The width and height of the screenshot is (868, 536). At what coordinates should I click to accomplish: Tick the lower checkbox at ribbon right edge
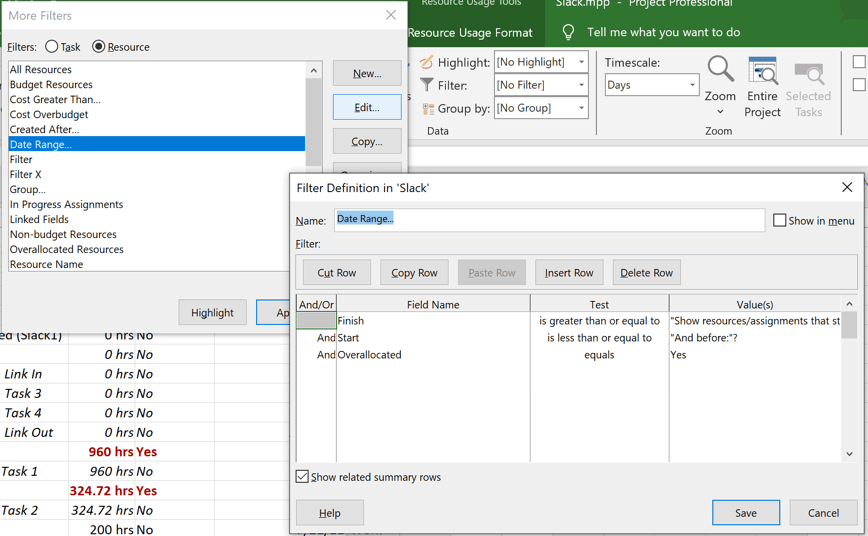coord(859,85)
